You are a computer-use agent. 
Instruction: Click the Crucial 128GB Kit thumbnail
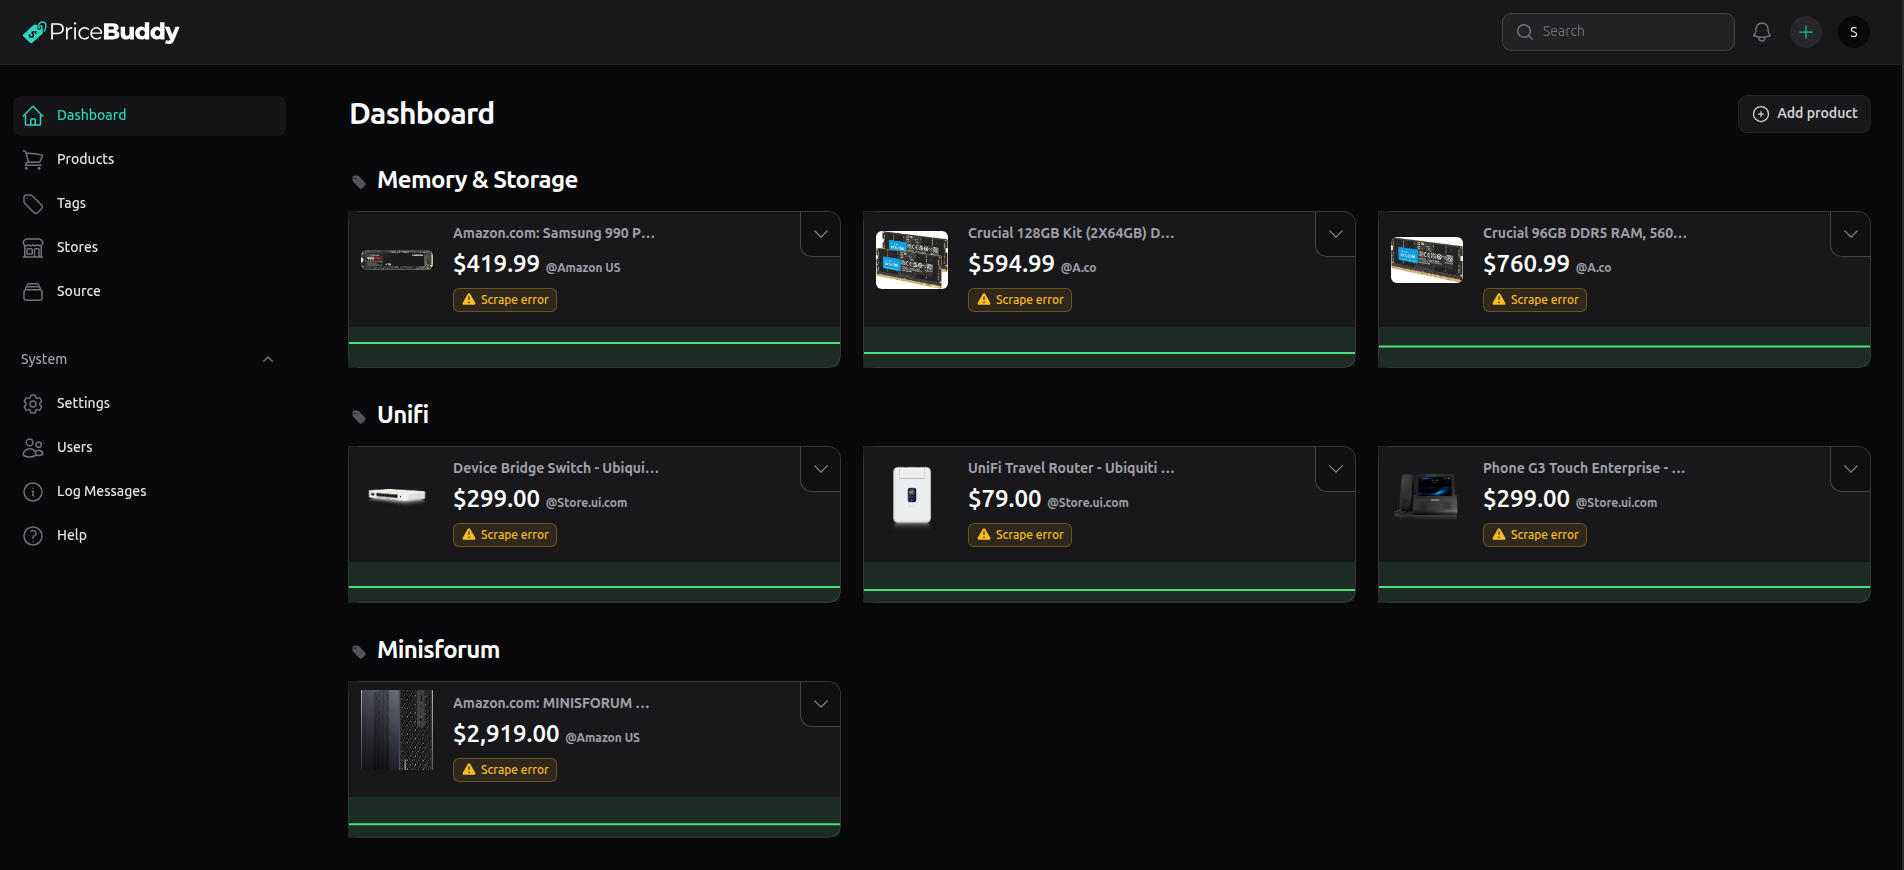point(912,260)
